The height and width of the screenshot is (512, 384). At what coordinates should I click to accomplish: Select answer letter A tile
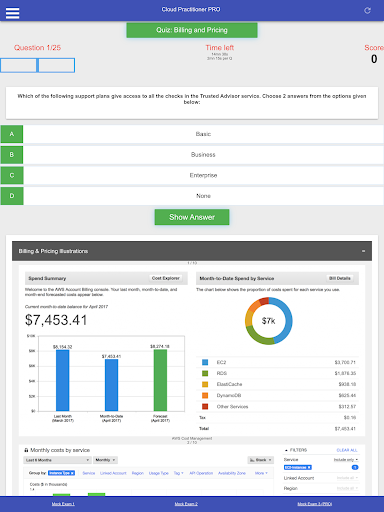click(x=12, y=134)
